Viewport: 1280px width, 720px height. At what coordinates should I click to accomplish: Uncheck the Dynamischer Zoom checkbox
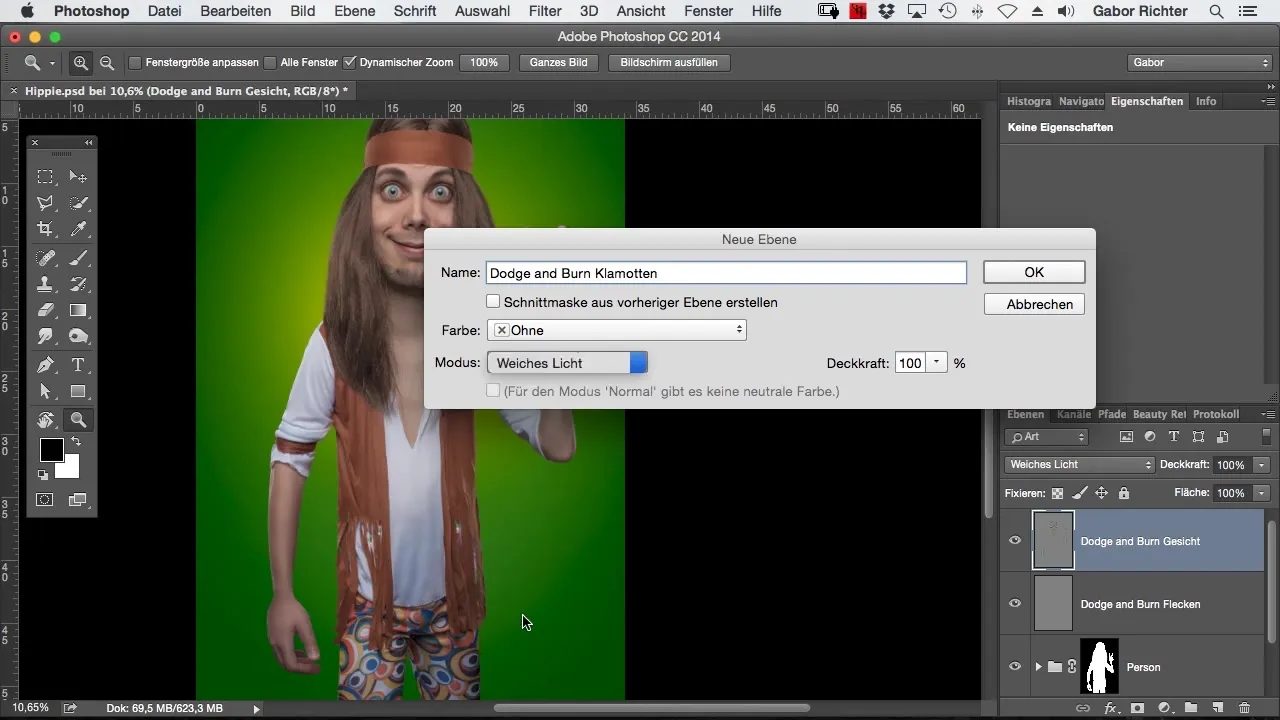[x=350, y=62]
